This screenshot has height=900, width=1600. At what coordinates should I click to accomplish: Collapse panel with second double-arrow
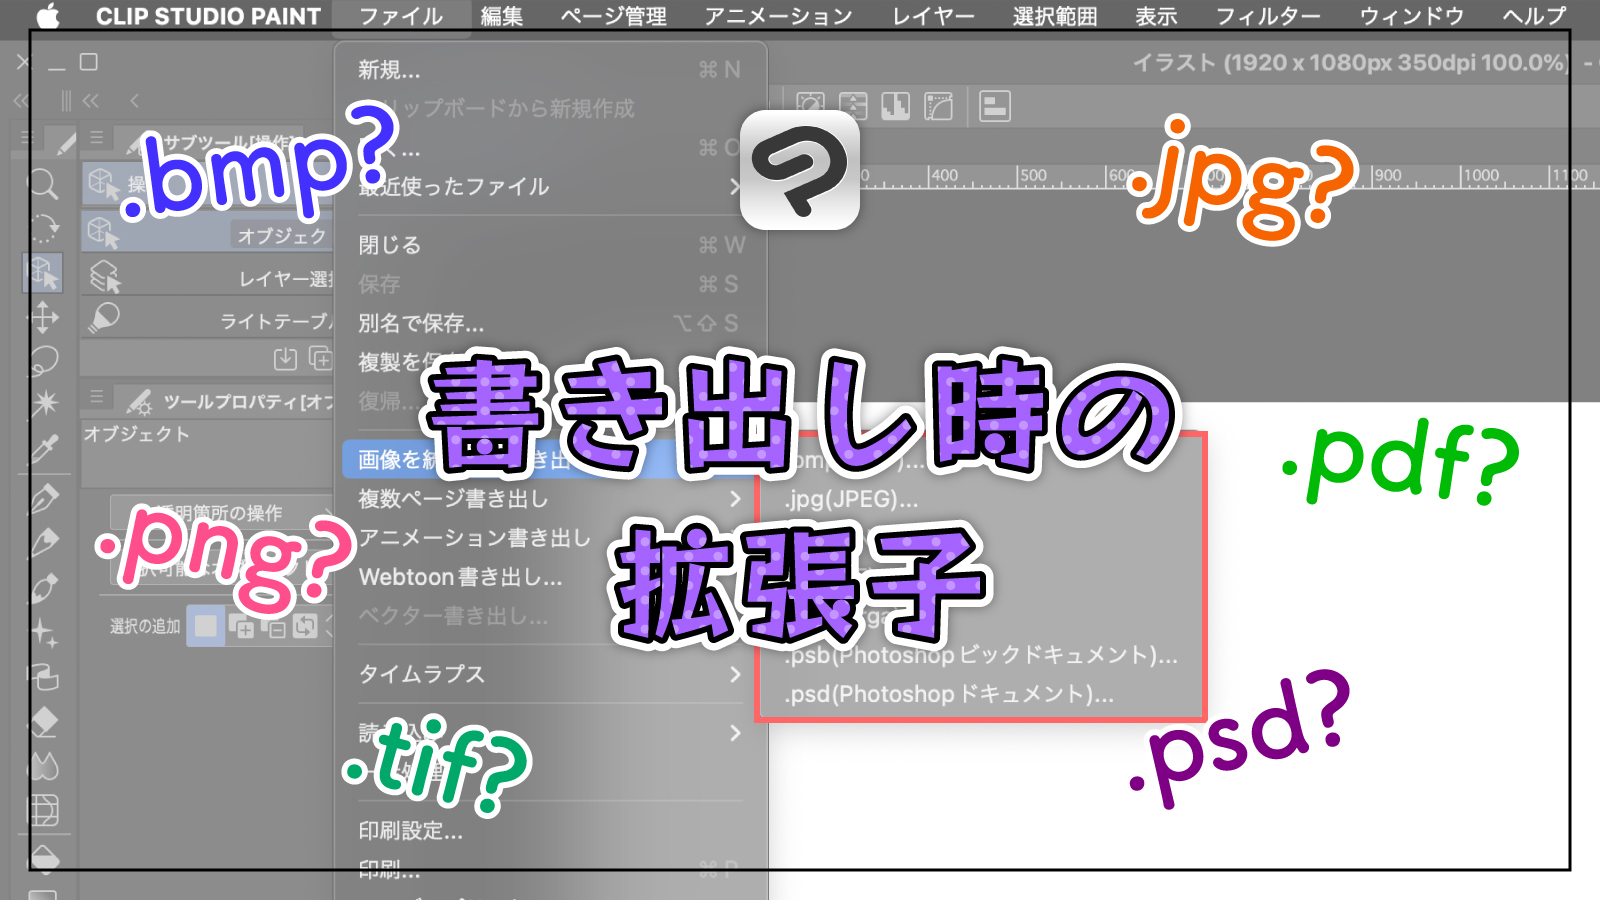(x=91, y=100)
